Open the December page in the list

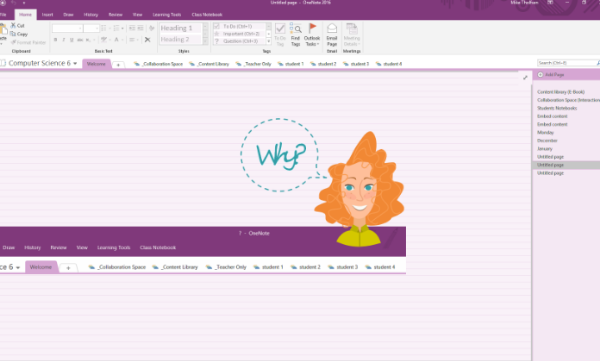click(547, 140)
